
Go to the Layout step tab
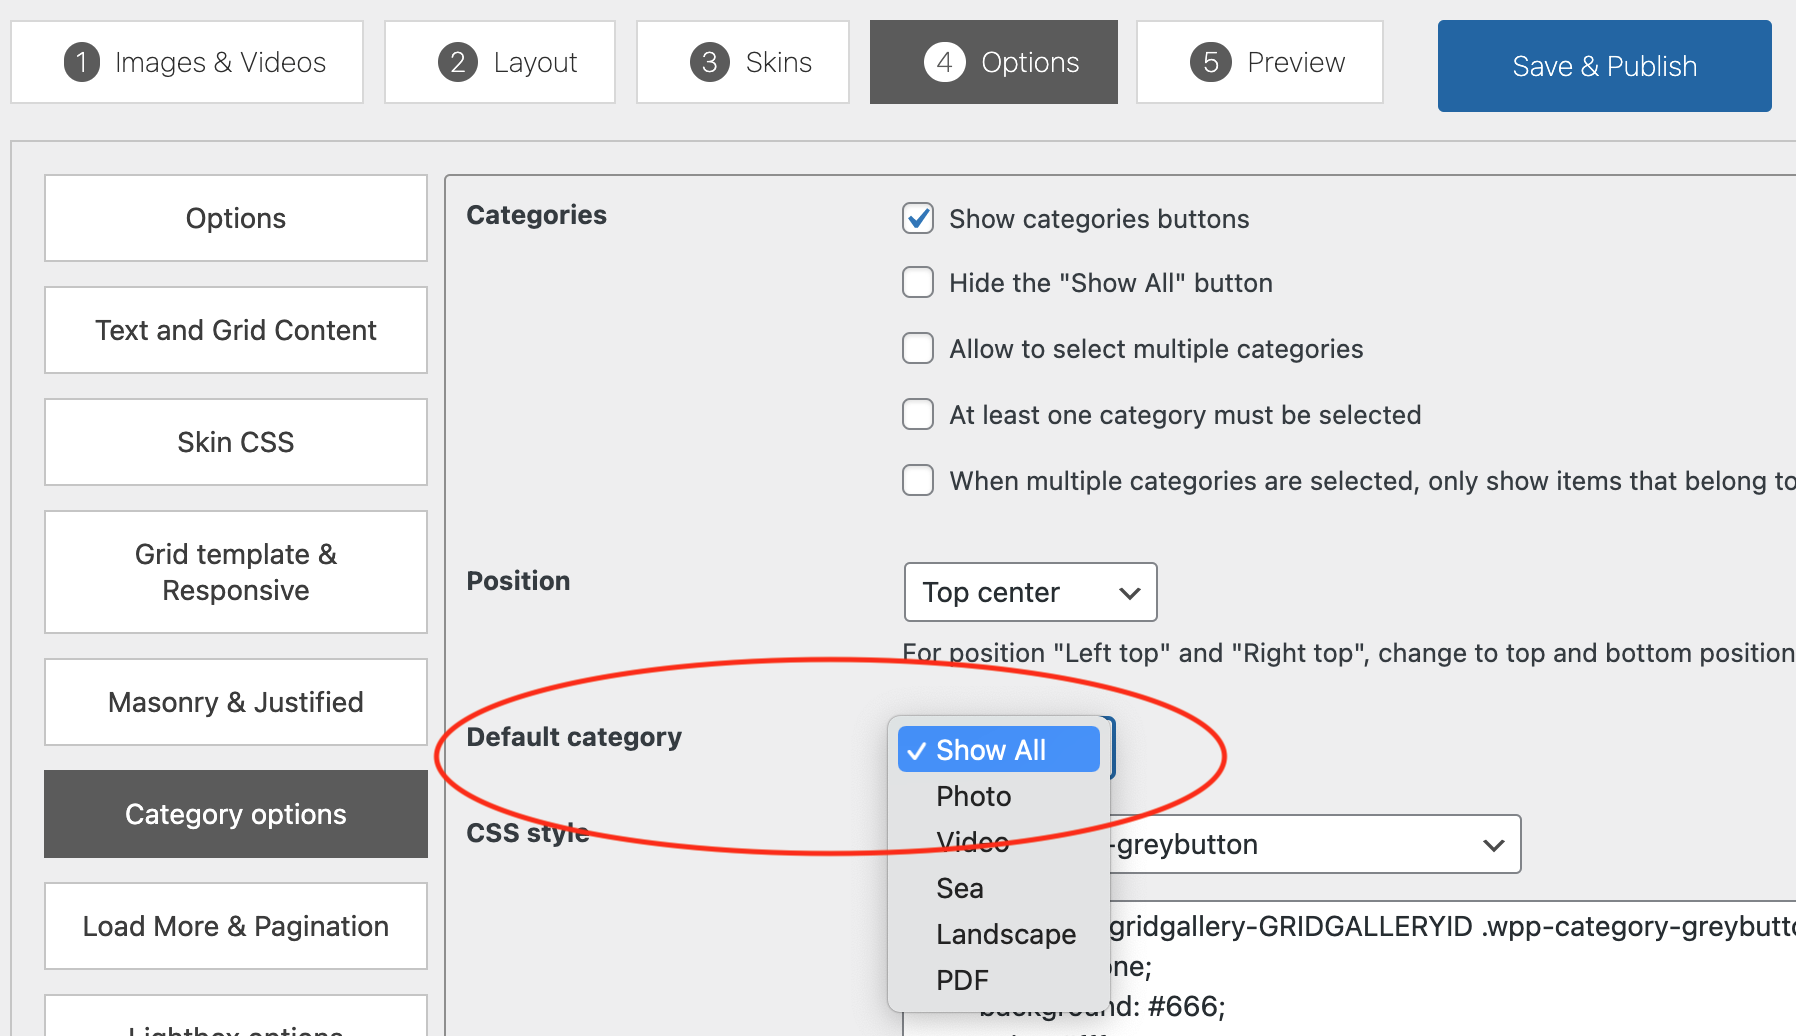pyautogui.click(x=500, y=62)
